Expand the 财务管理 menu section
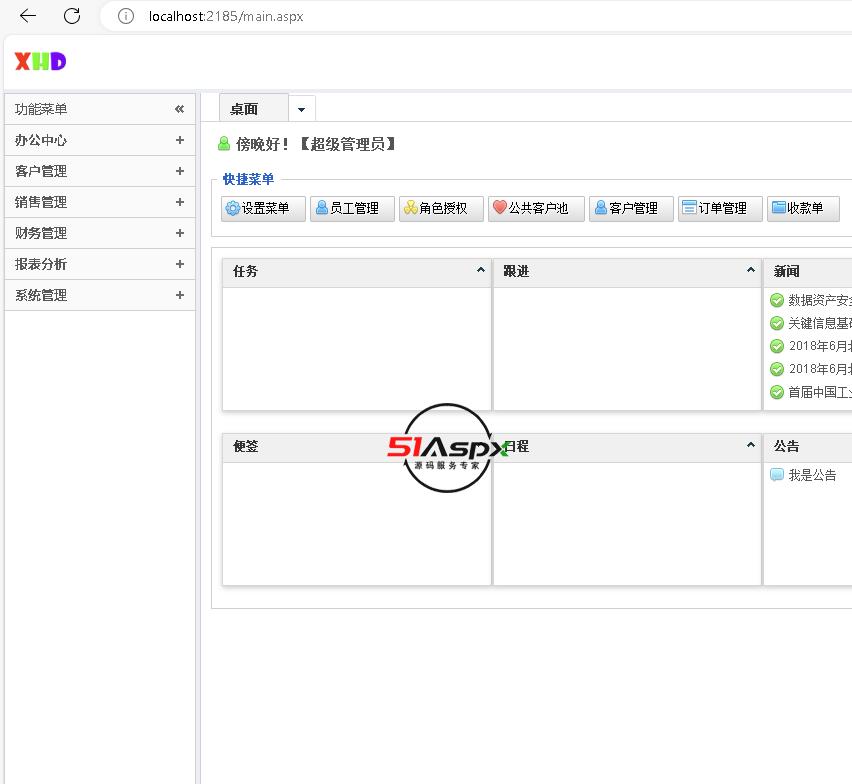Screen dimensions: 852x784 pos(180,233)
